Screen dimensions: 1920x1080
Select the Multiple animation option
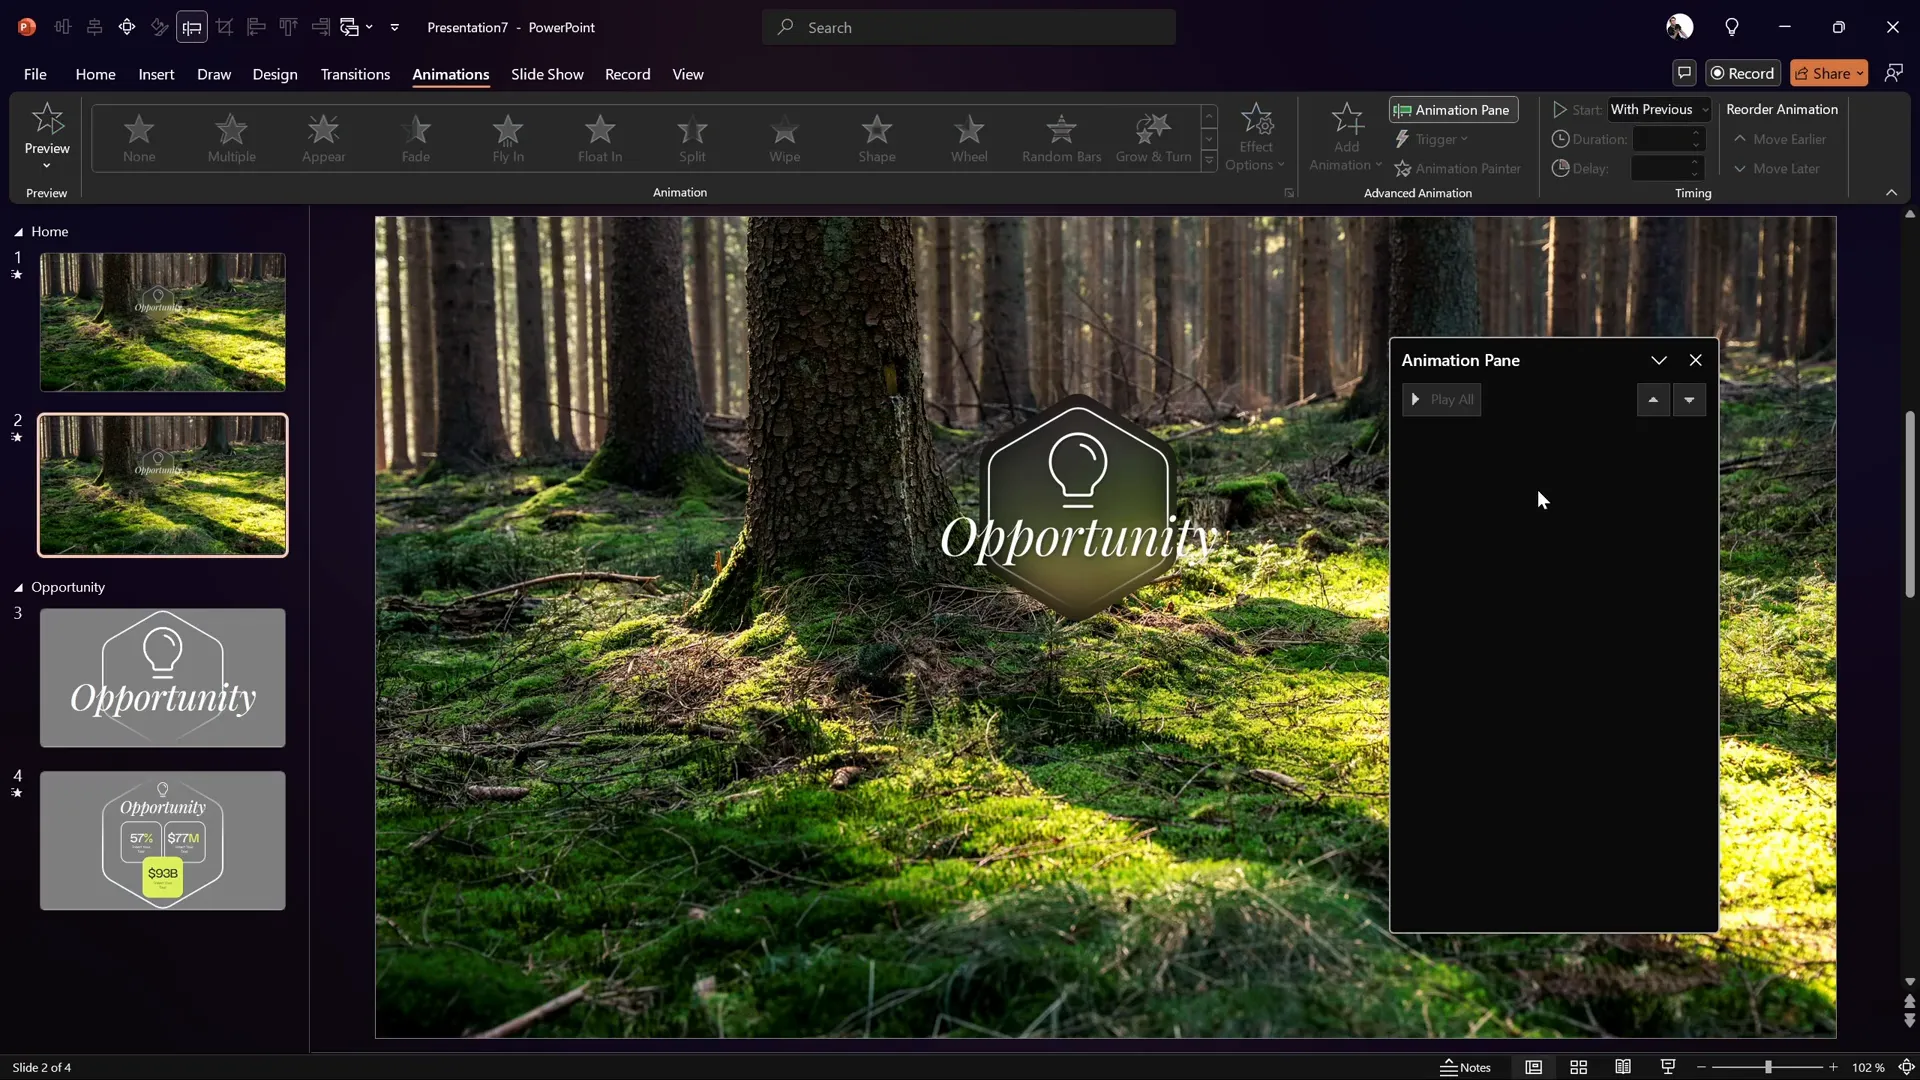(x=231, y=138)
